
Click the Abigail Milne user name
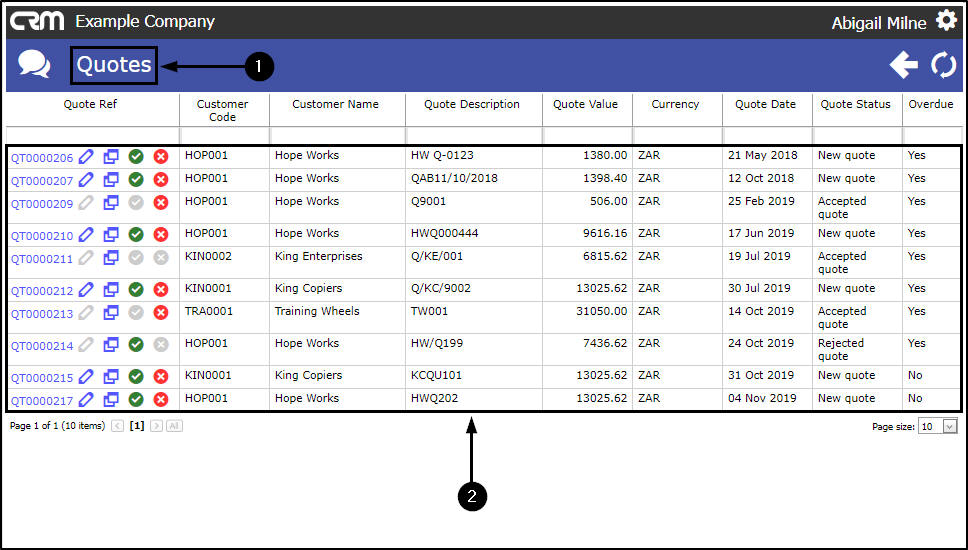[878, 23]
